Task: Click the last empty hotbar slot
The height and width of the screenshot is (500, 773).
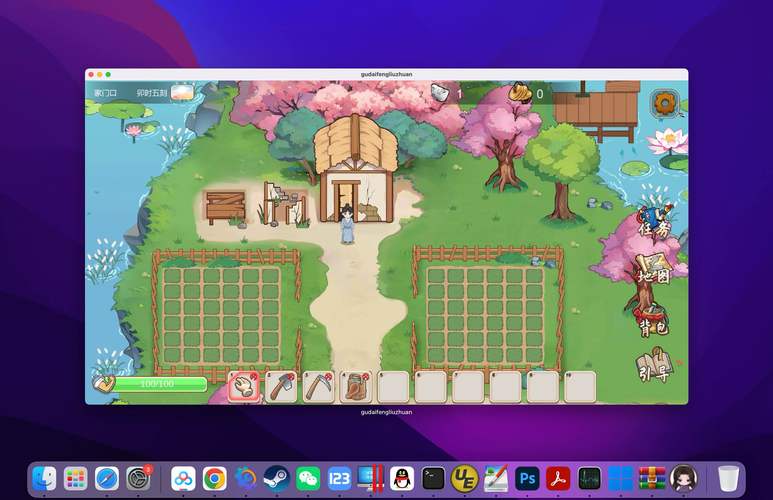Action: click(x=579, y=386)
